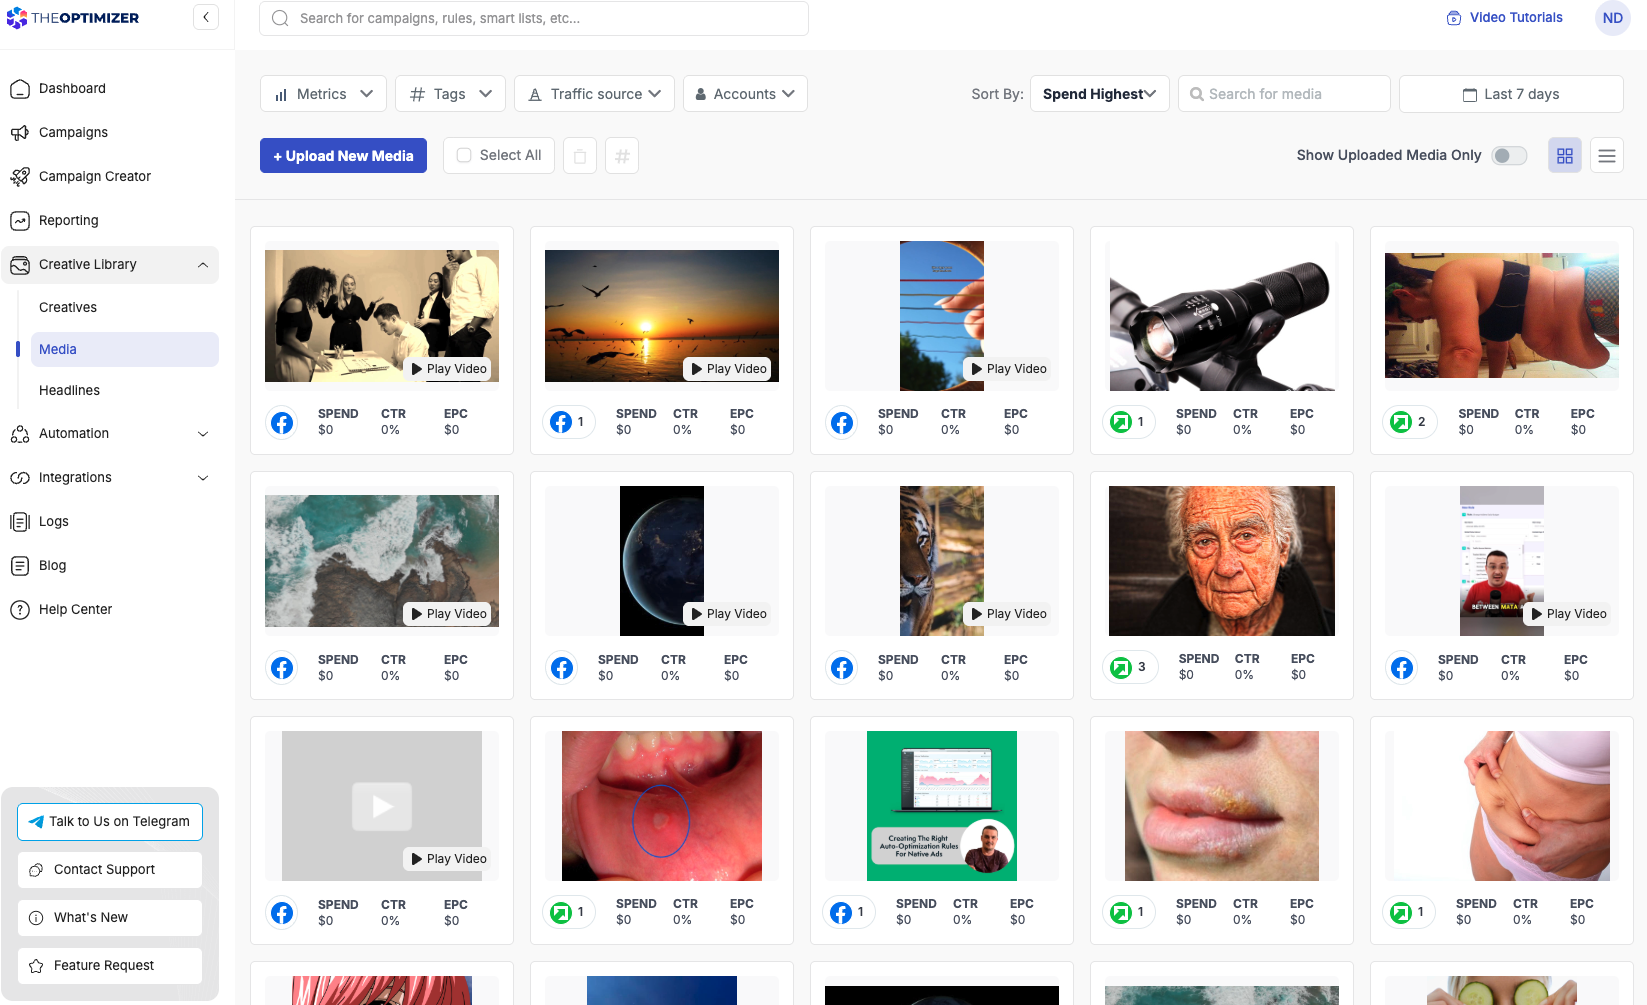Collapse the sidebar with the chevron button

click(x=206, y=17)
